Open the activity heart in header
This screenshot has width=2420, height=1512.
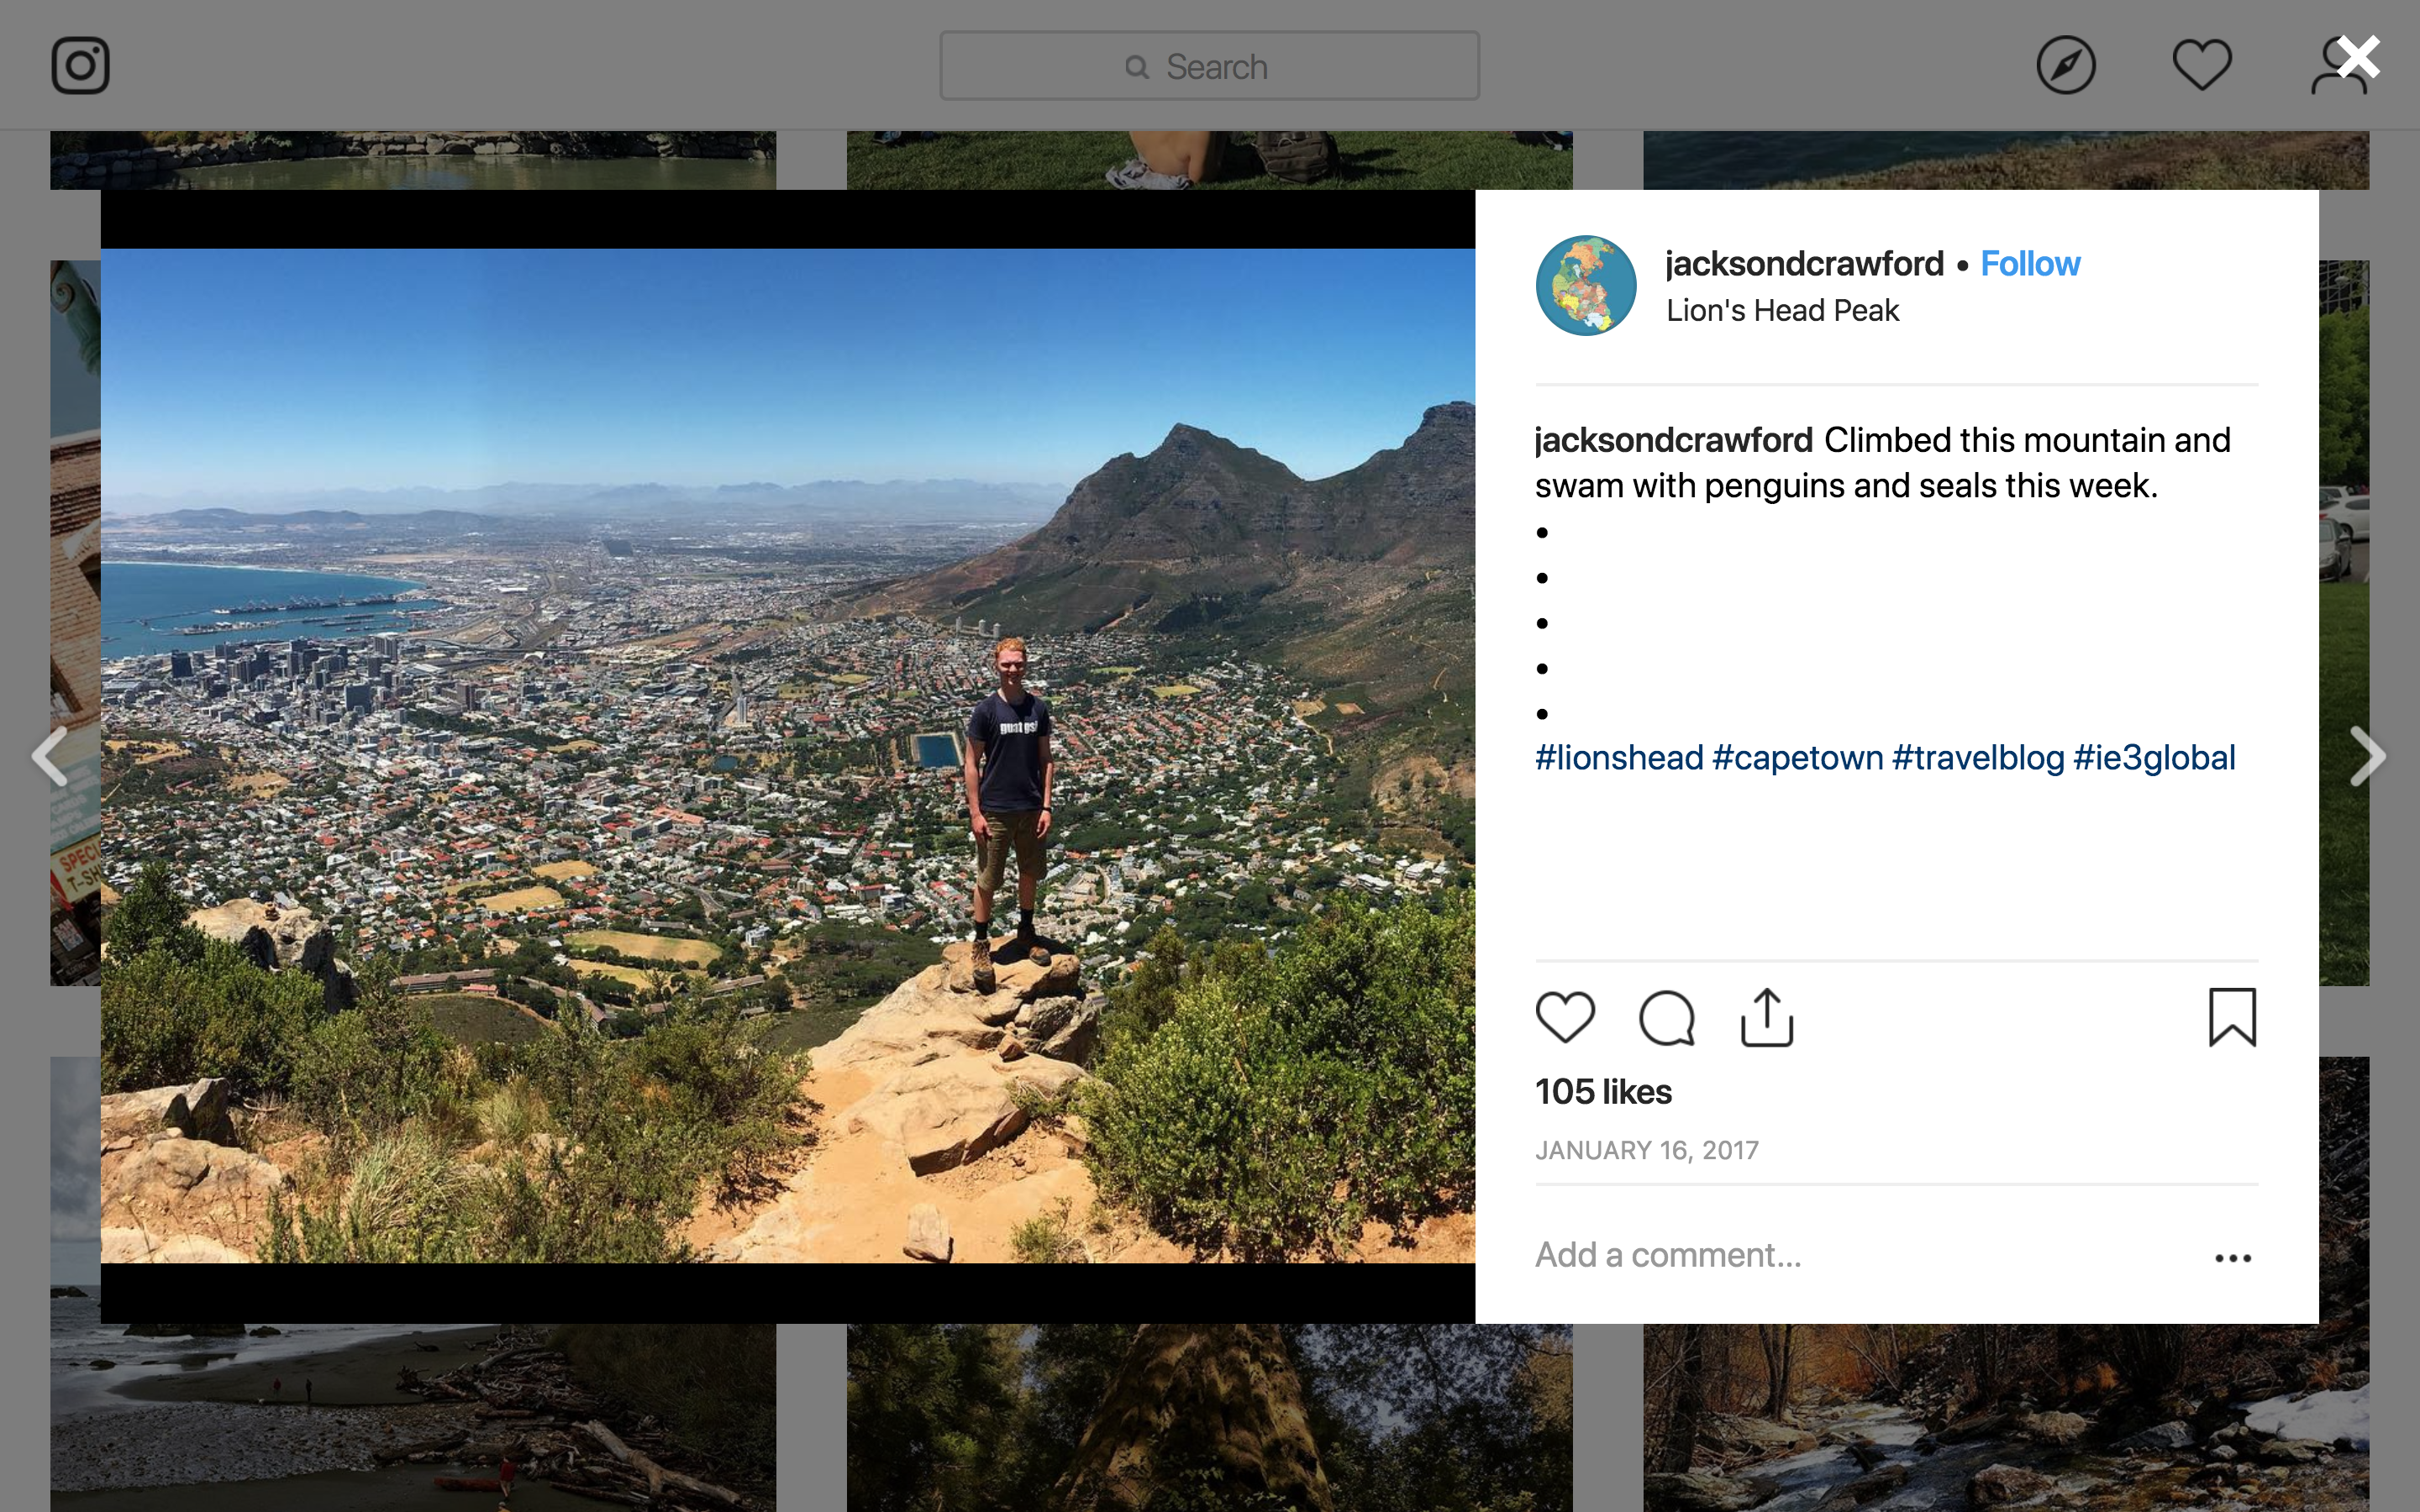[2201, 66]
